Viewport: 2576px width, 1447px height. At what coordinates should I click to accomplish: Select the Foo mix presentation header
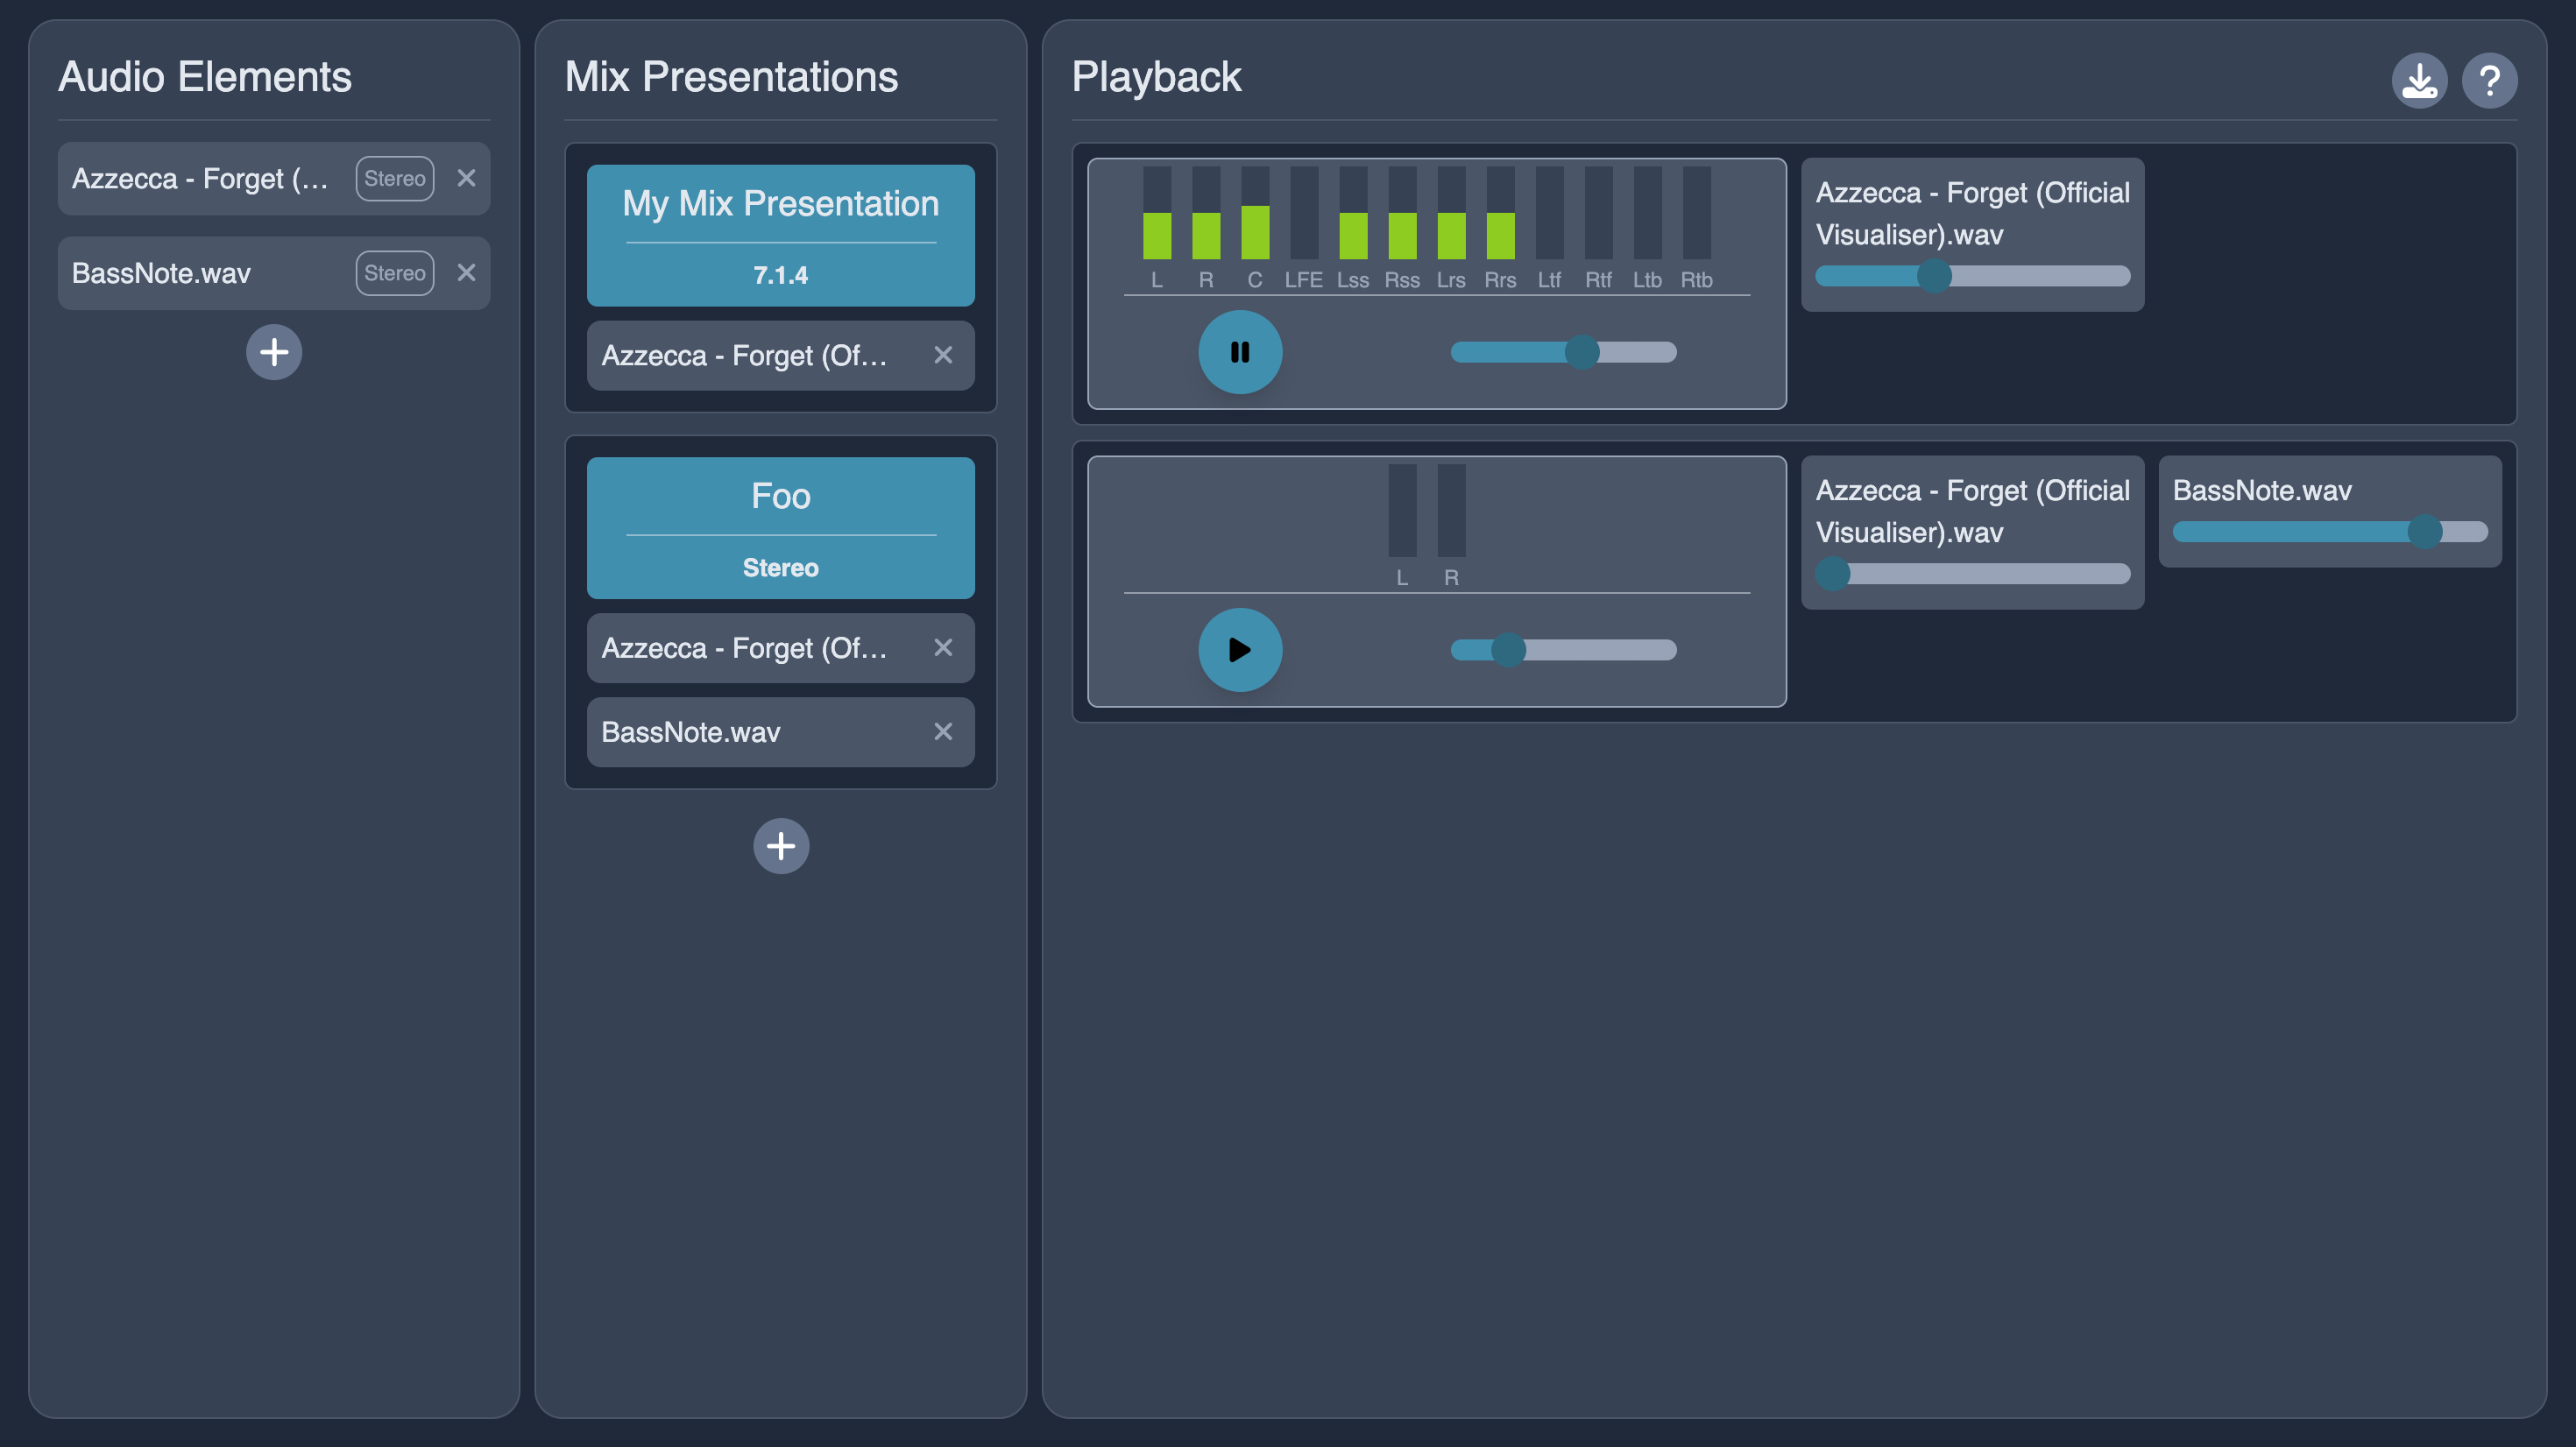point(780,497)
